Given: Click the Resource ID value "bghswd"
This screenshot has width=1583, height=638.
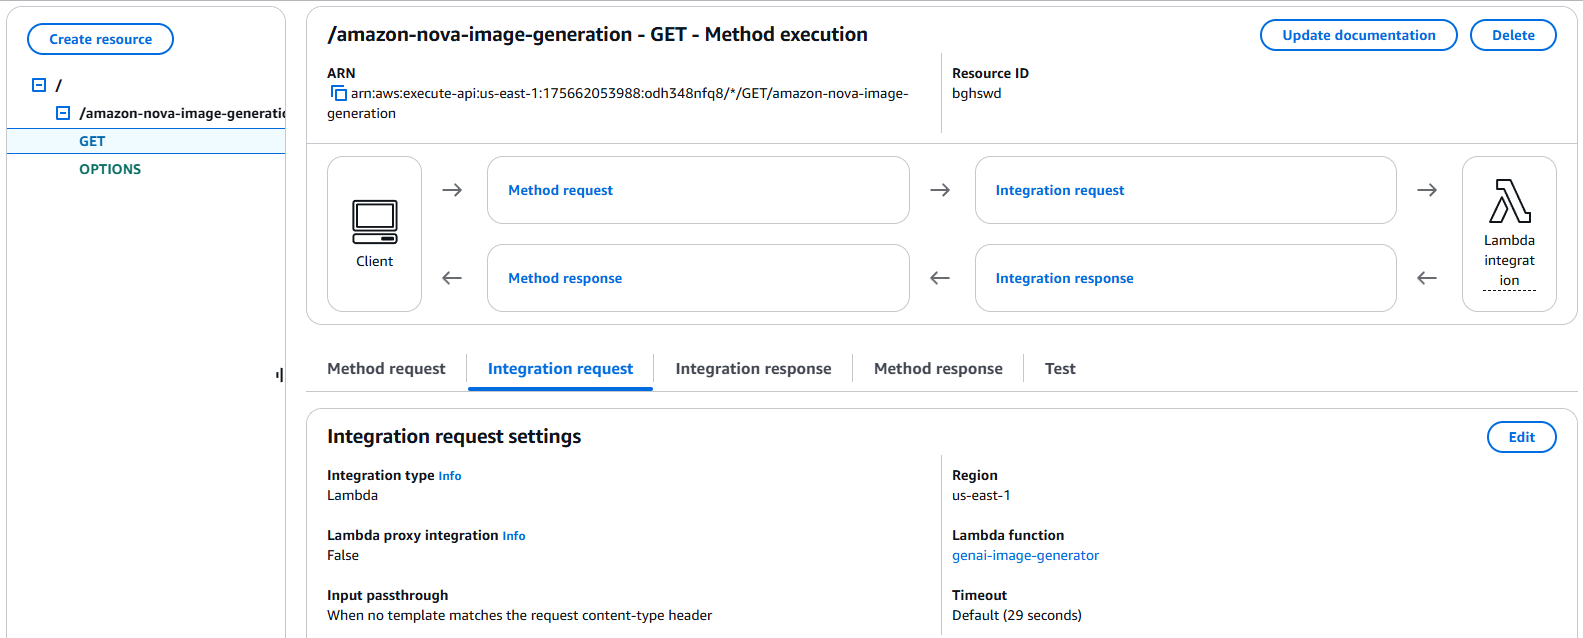Looking at the screenshot, I should click(x=976, y=93).
